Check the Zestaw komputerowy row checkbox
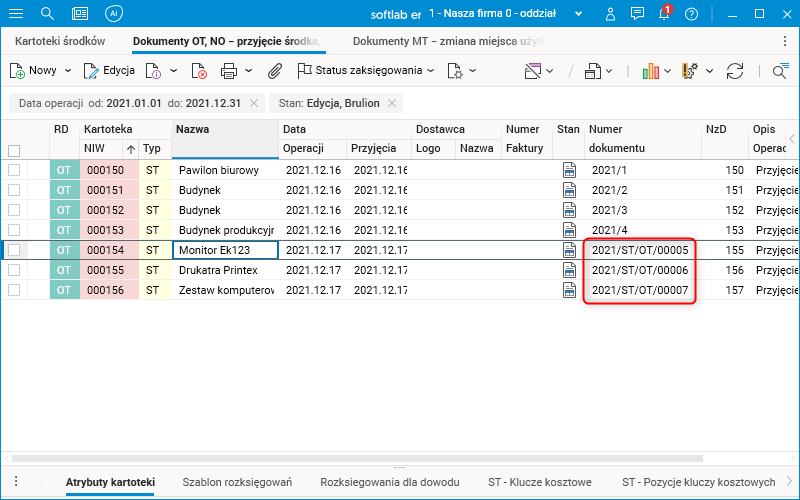The height and width of the screenshot is (500, 800). 14,290
